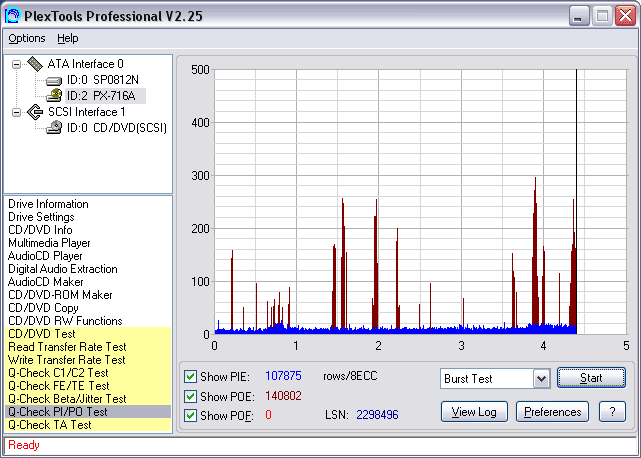The height and width of the screenshot is (458, 641).
Task: Open AudioCD Player
Action: [x=45, y=256]
